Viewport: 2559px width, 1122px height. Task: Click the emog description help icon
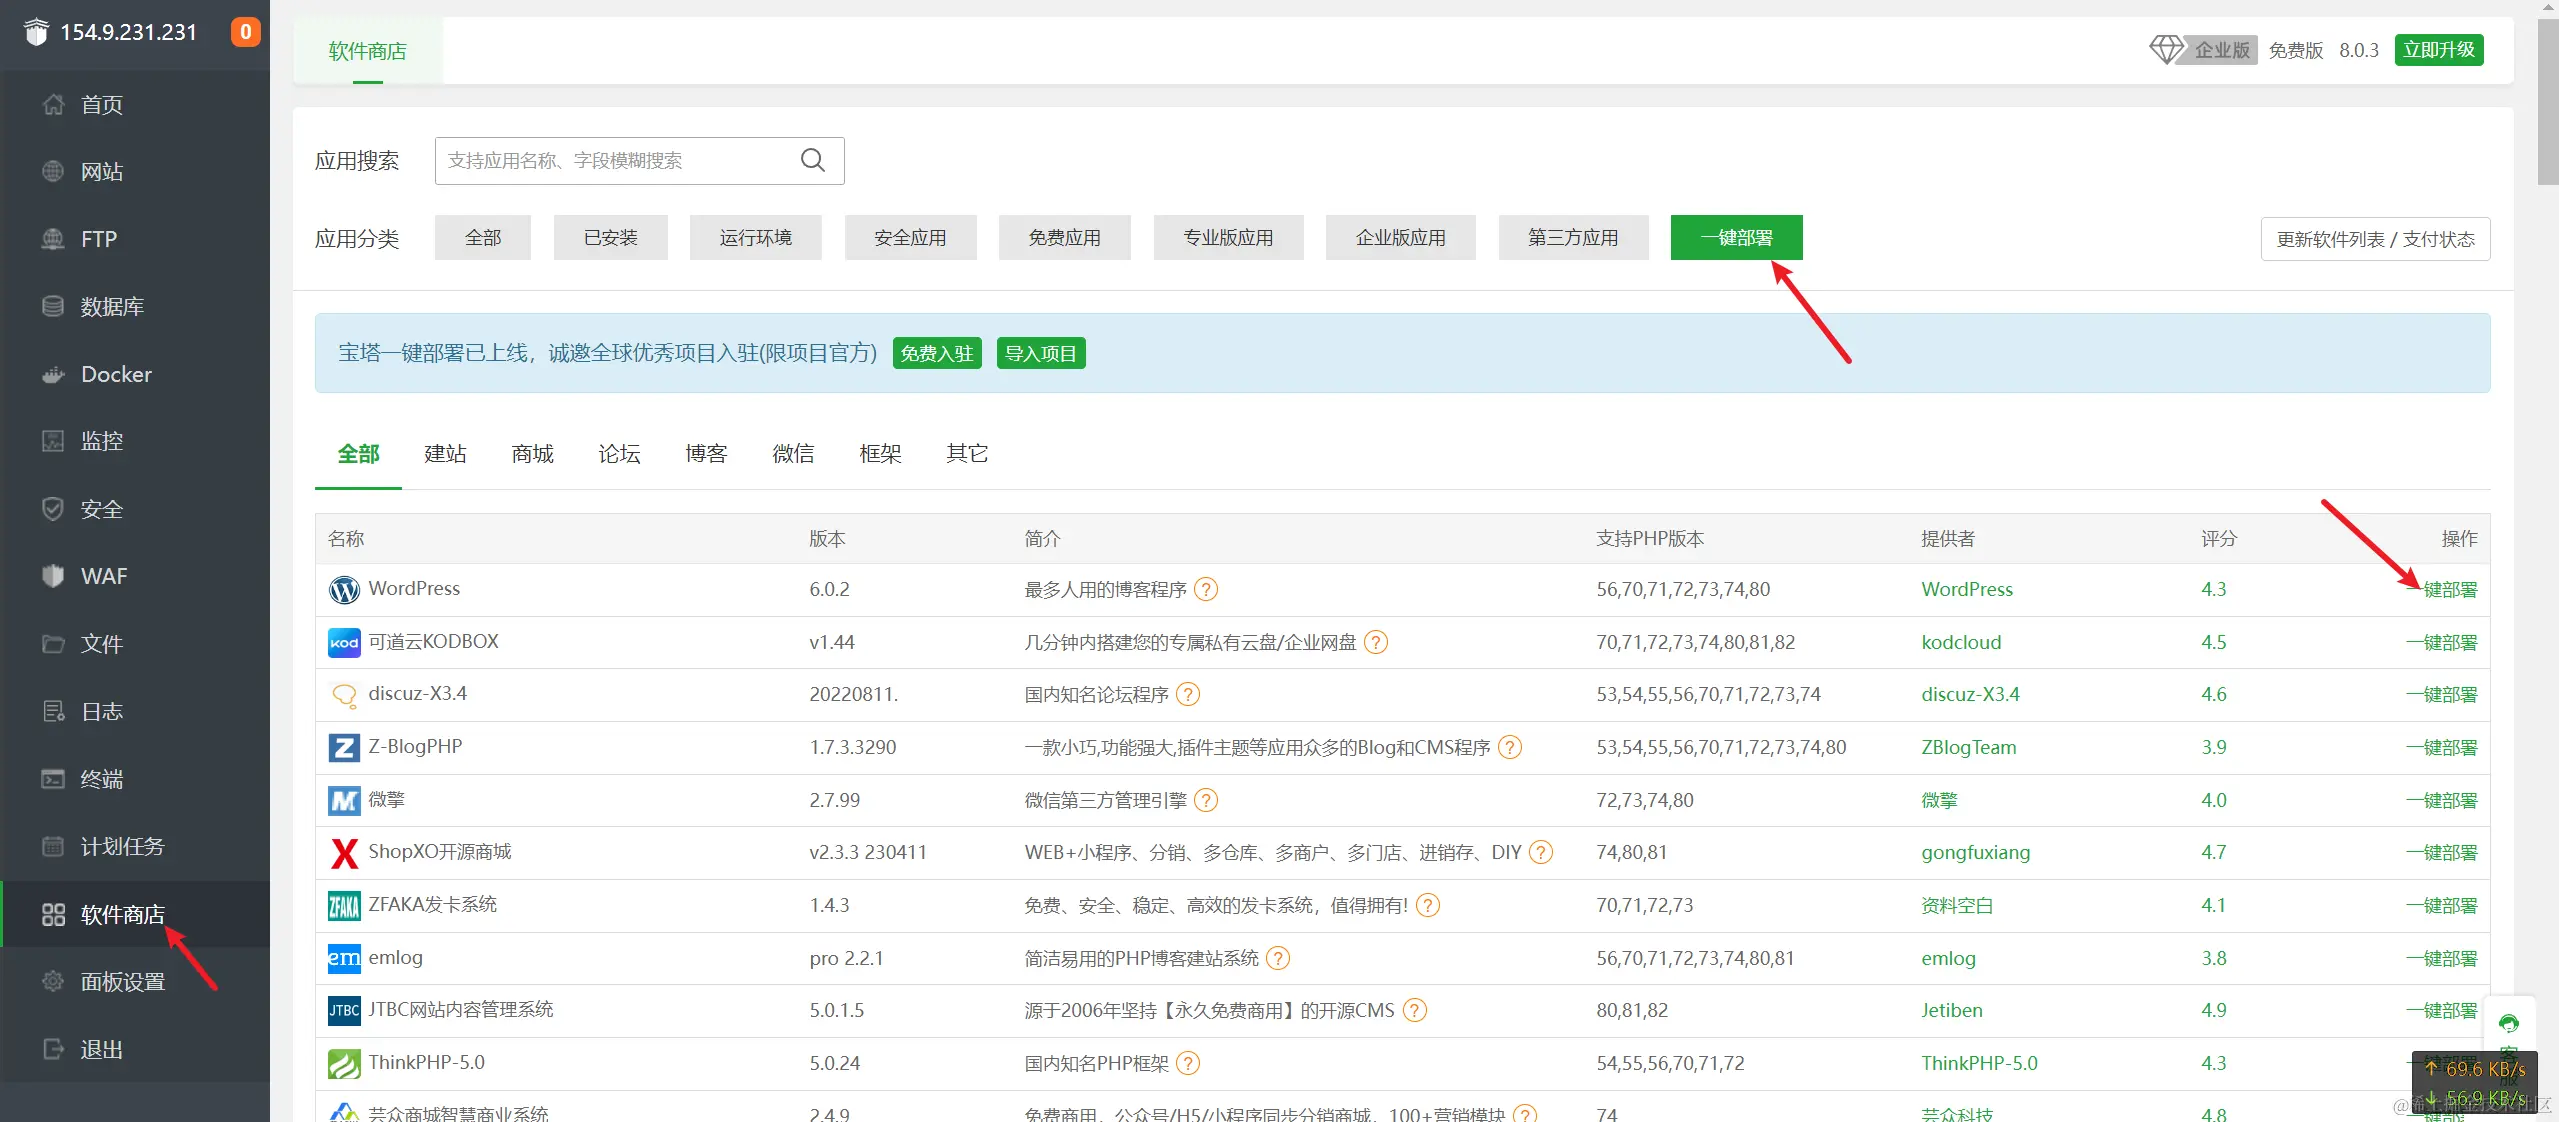tap(1278, 958)
